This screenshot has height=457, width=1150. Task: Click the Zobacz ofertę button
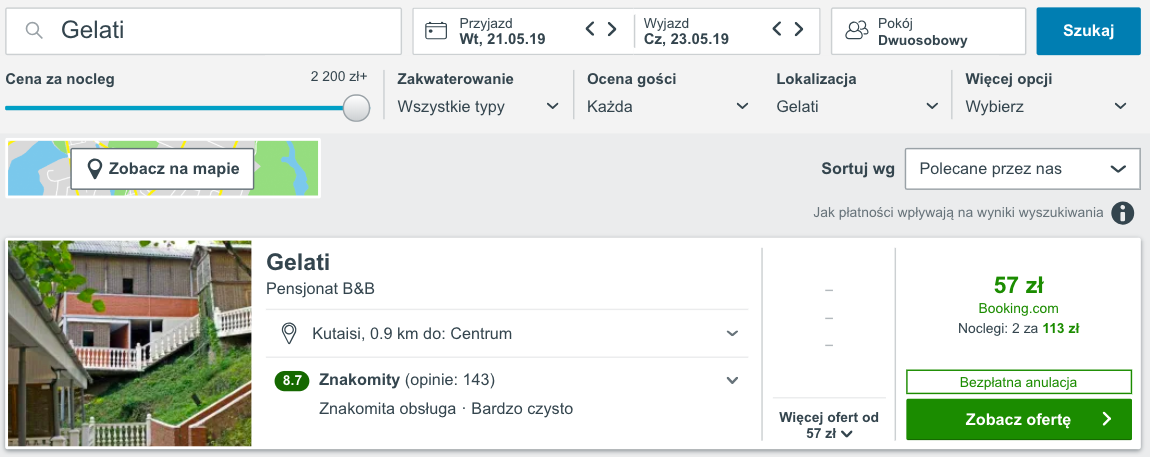click(x=1019, y=419)
